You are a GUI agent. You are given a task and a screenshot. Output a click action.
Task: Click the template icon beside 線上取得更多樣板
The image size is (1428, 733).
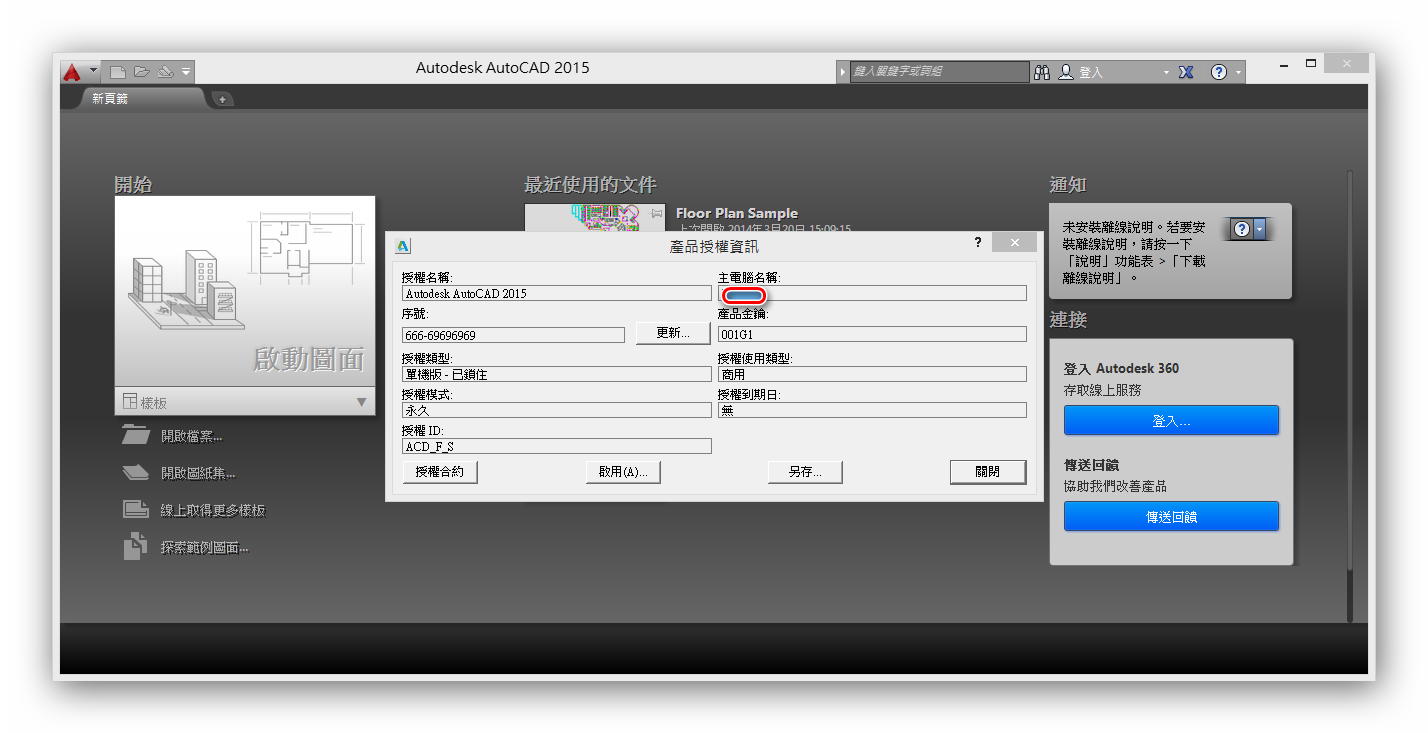pos(135,509)
